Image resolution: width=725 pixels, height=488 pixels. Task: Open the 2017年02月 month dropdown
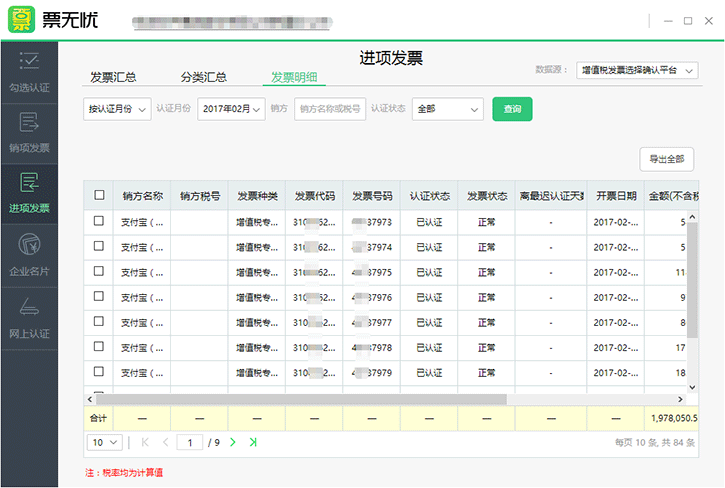(x=231, y=109)
